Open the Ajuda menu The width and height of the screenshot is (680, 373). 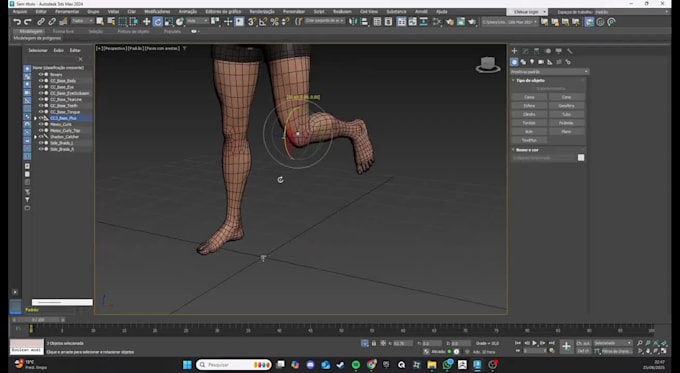tap(441, 12)
